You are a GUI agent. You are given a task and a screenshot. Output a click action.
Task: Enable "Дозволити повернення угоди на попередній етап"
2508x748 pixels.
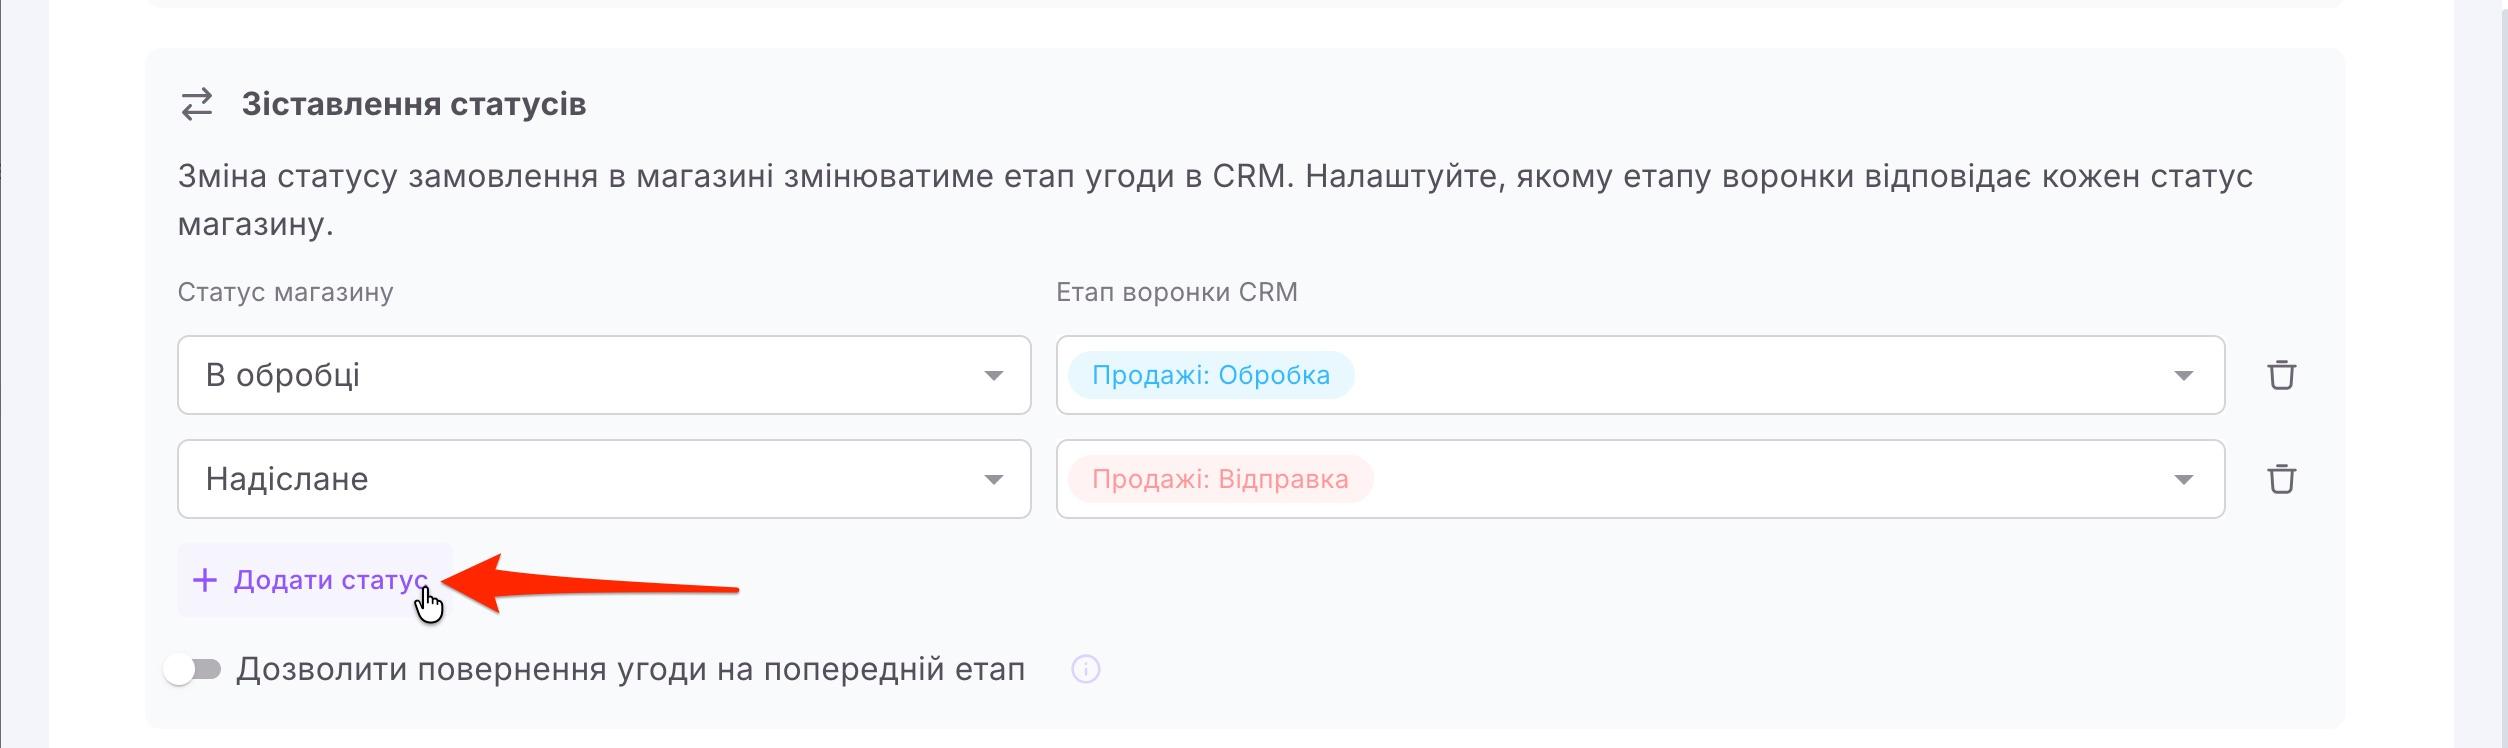[193, 669]
